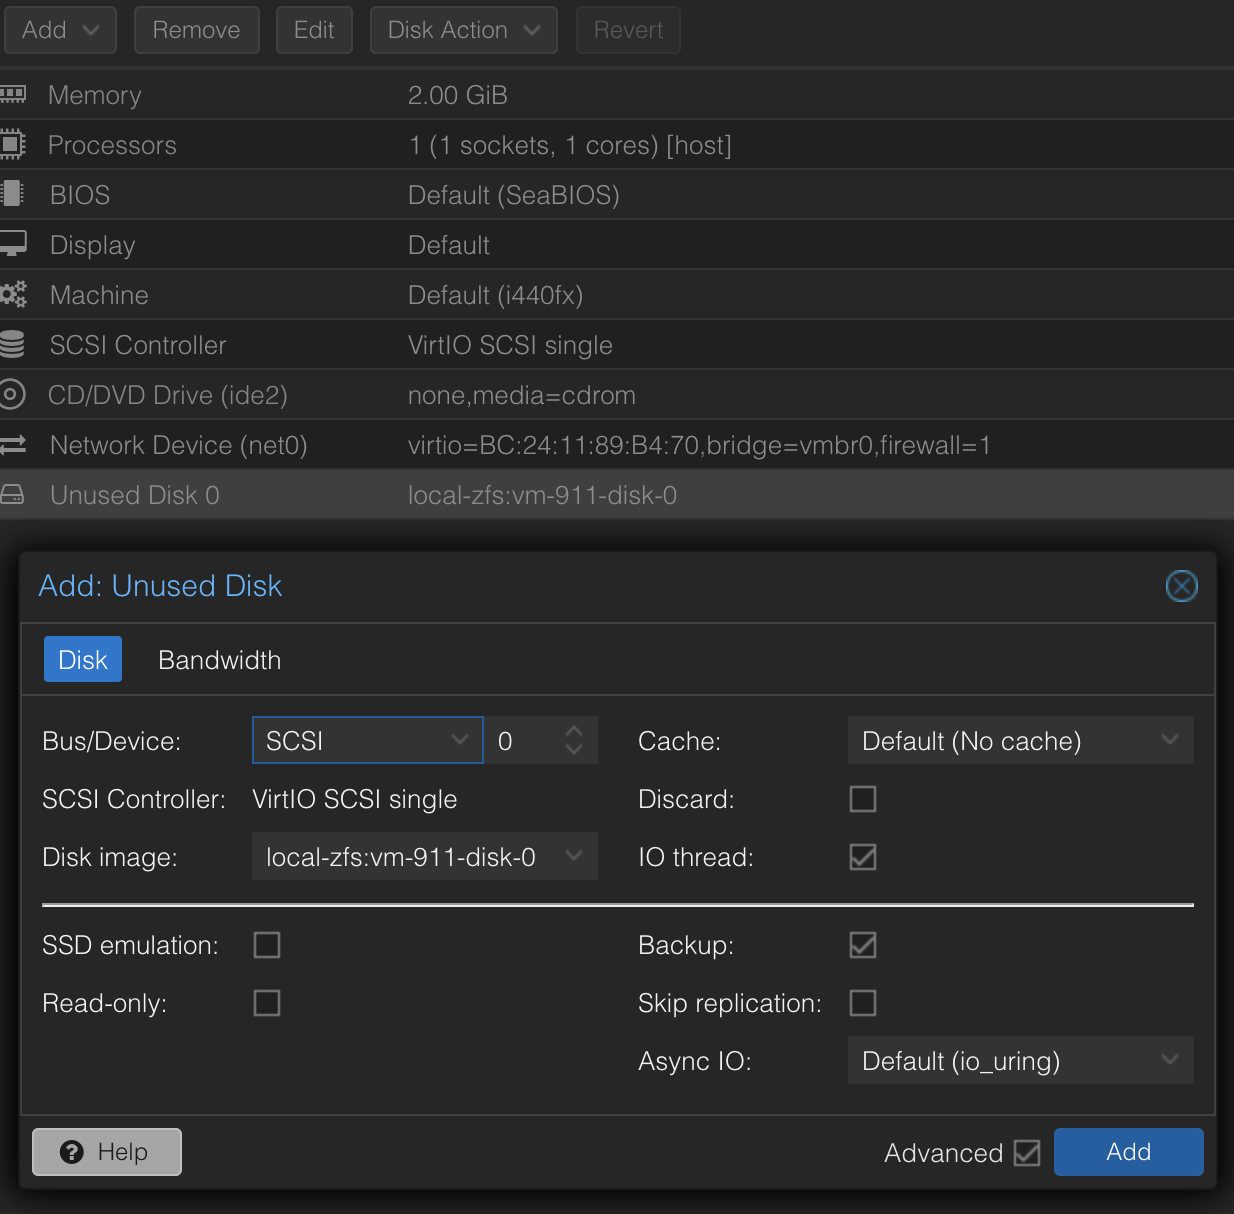Switch to the Bandwidth tab
The image size is (1234, 1214).
coord(219,660)
